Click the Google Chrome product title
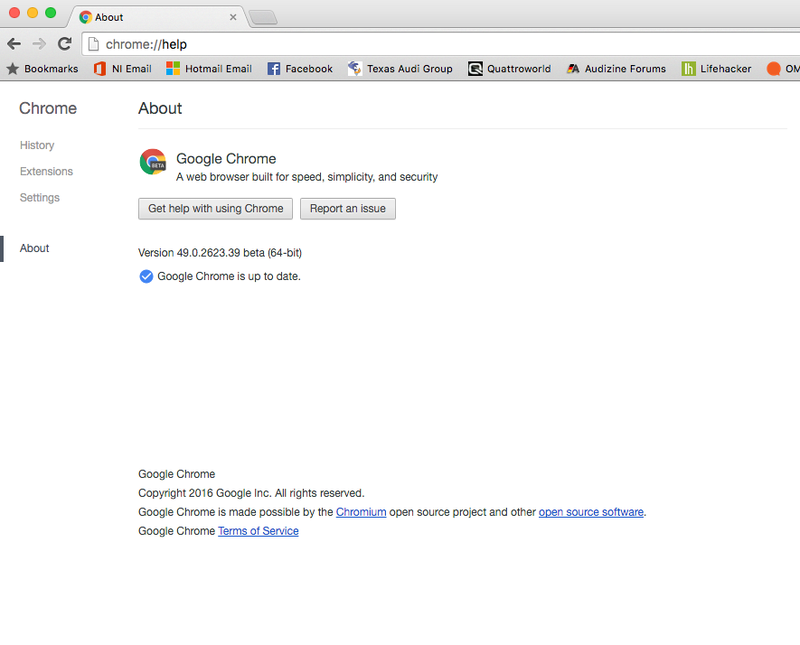This screenshot has width=800, height=645. 226,159
